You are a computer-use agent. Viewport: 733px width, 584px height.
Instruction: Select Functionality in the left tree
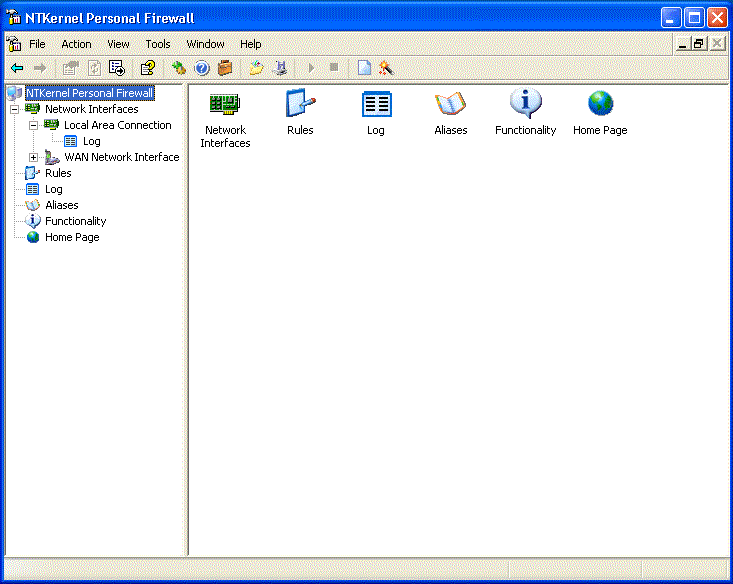(x=76, y=221)
